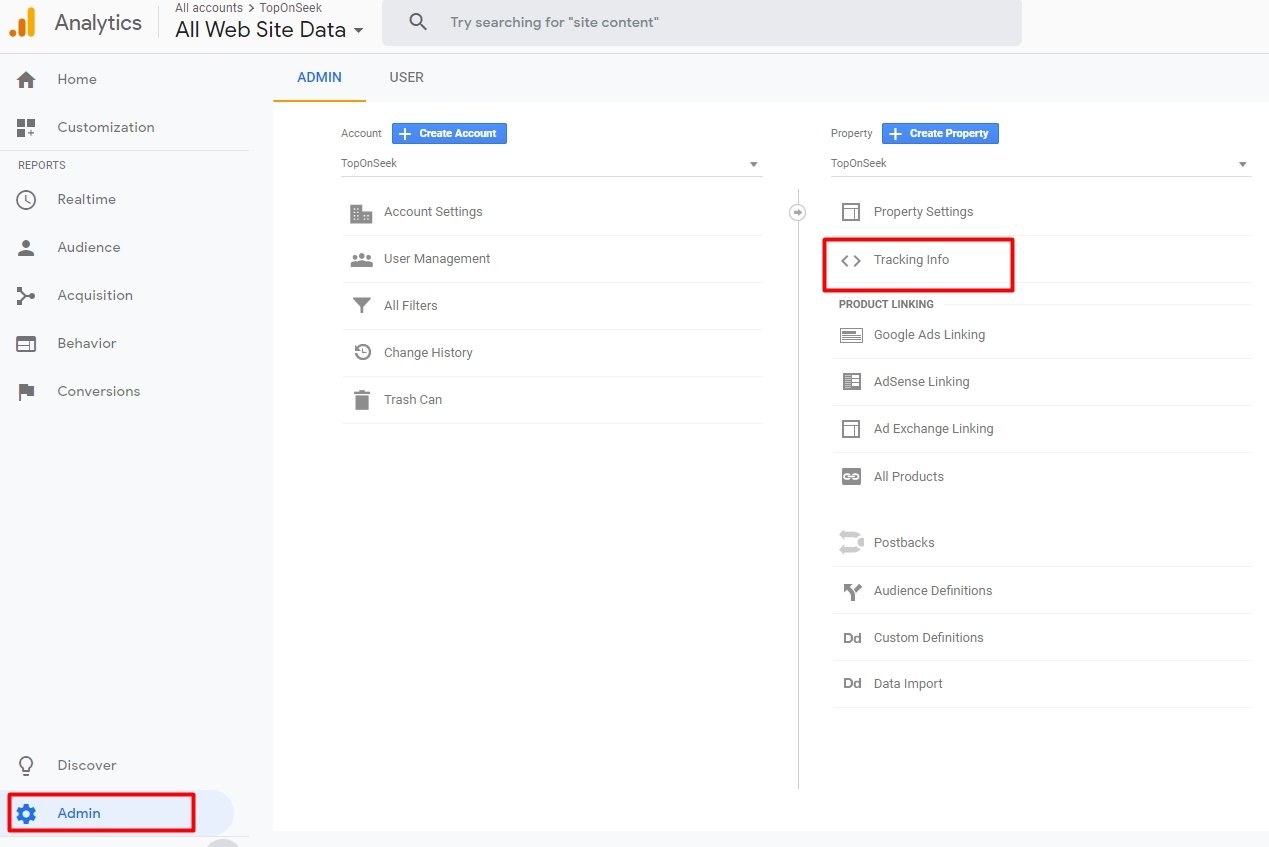Open Realtime reports in the sidebar
1269x847 pixels.
tap(86, 200)
